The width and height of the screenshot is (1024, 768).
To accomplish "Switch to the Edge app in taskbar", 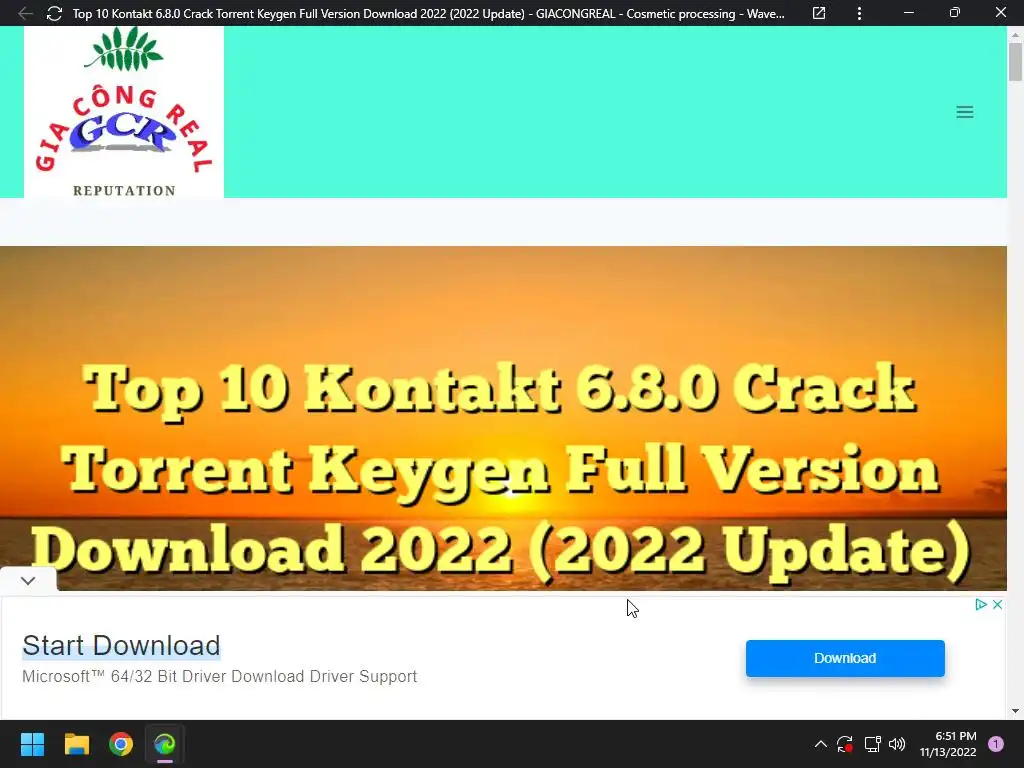I will coord(165,744).
